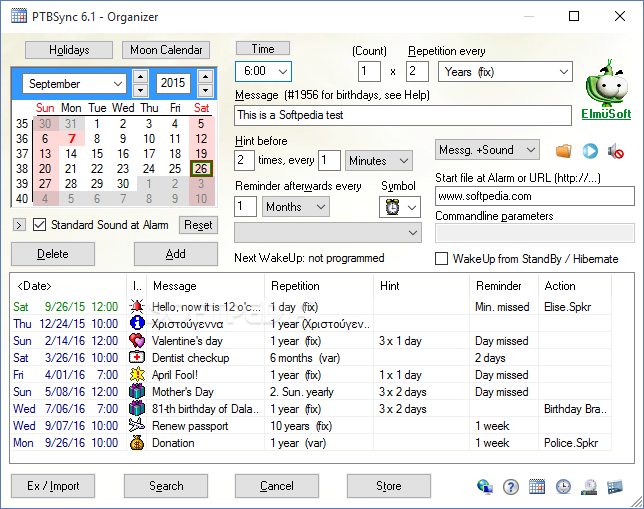Viewport: 644px width, 509px height.
Task: Play the alarm sound with the blue play icon
Action: pos(590,151)
